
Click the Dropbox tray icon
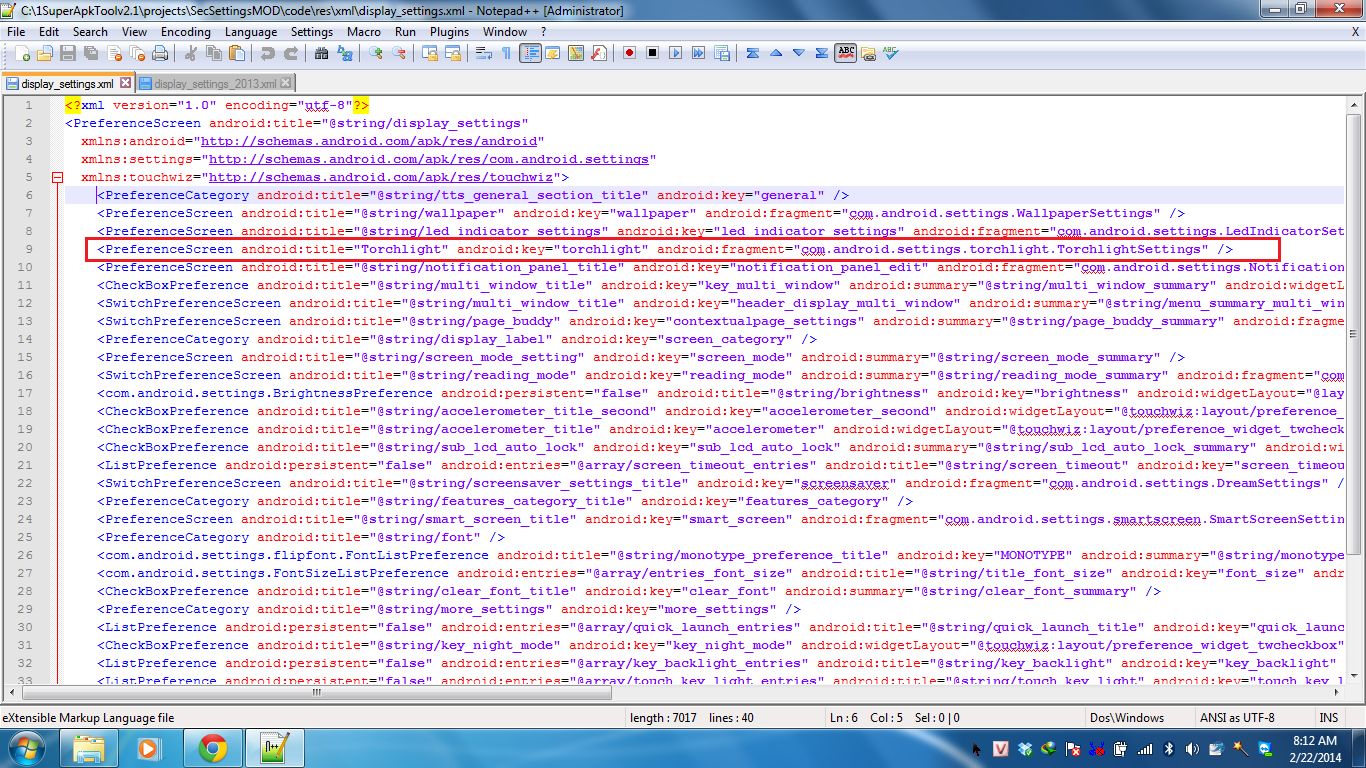point(1025,748)
